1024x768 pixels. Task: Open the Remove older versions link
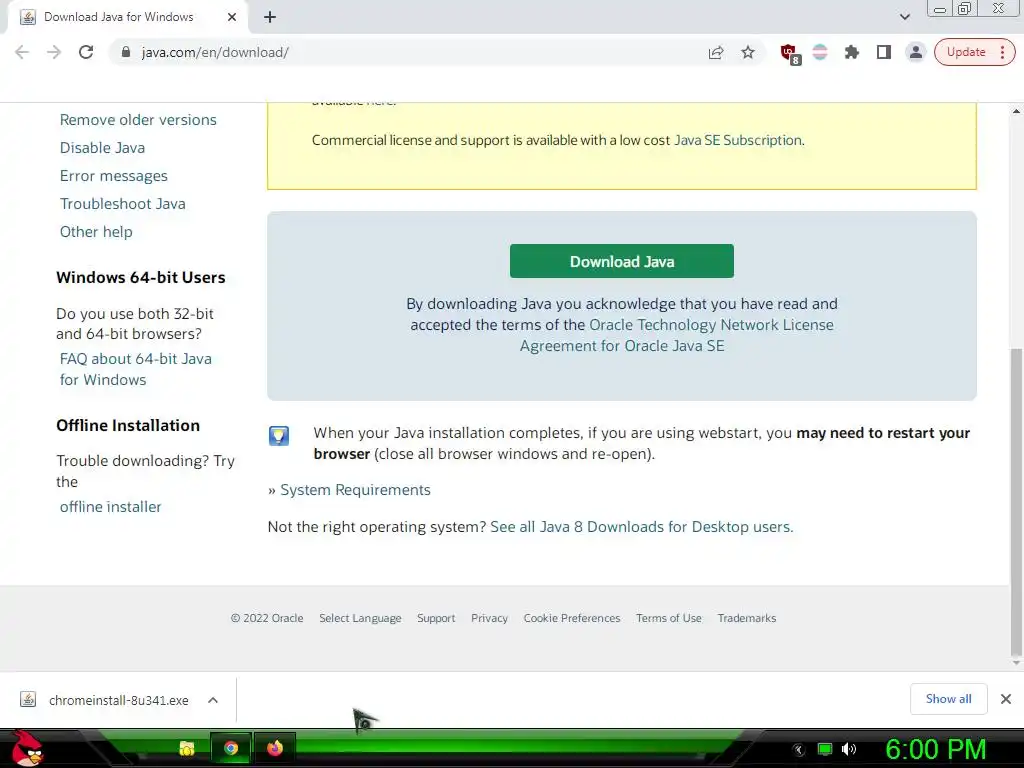[x=138, y=120]
